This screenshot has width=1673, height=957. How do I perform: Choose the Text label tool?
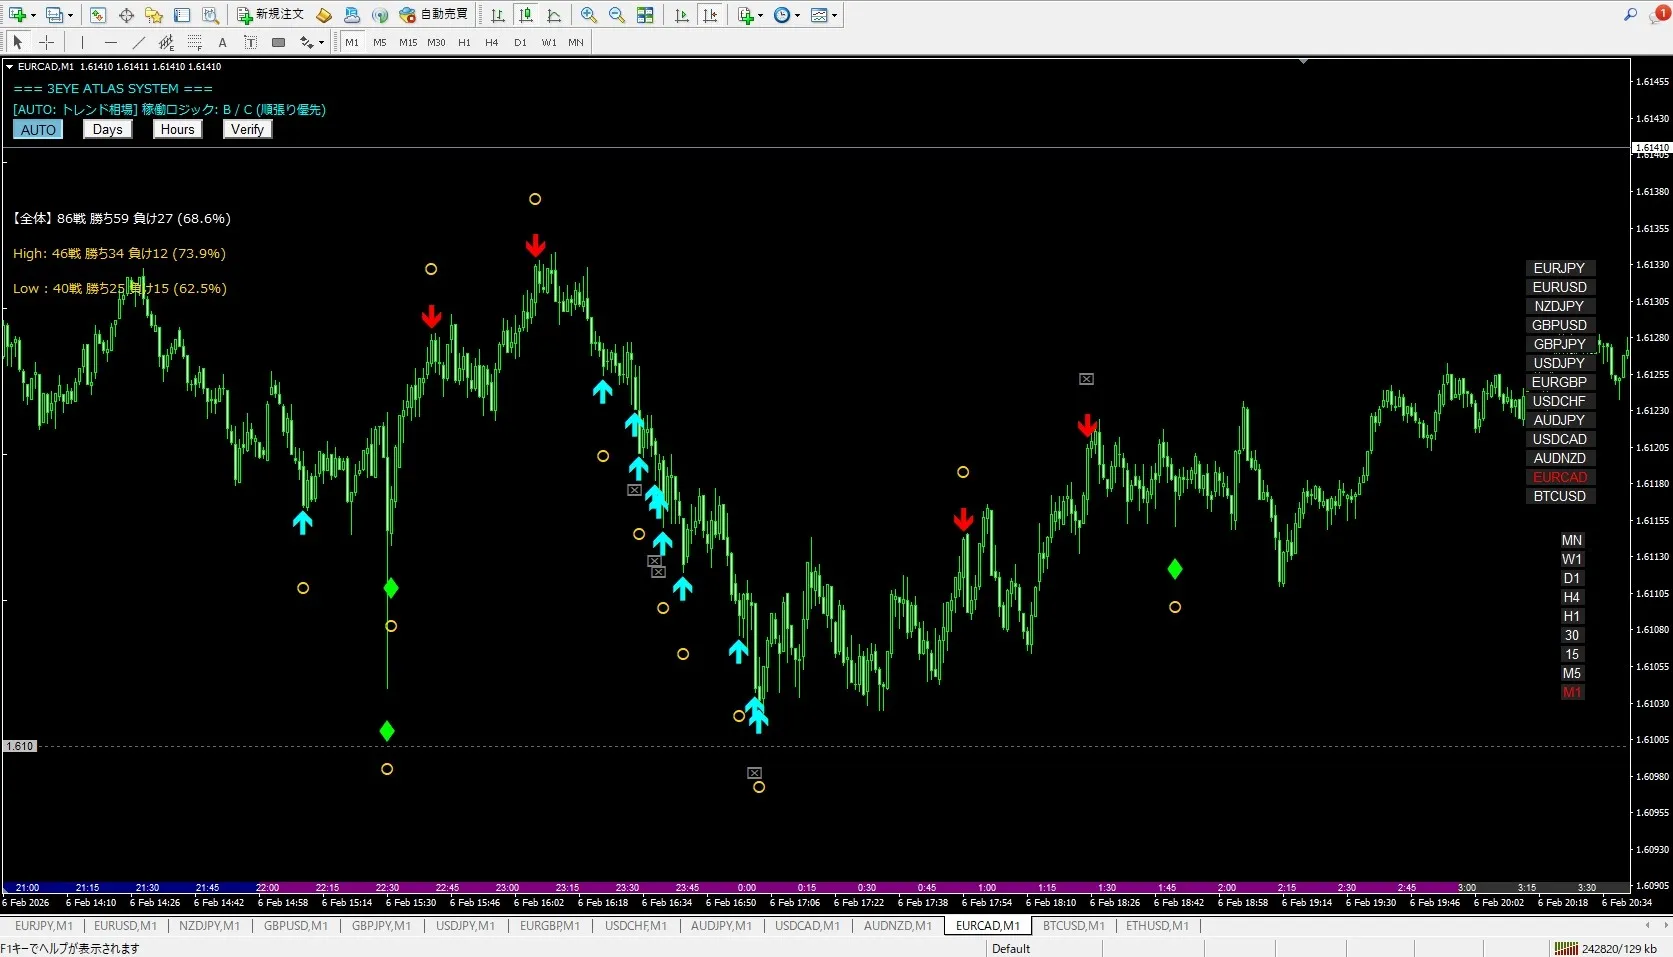tap(222, 42)
